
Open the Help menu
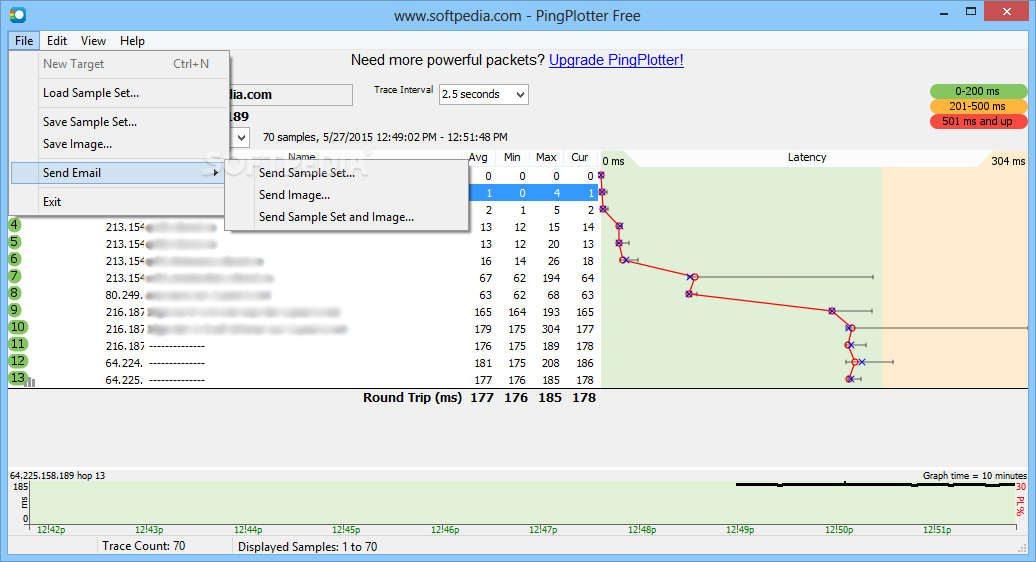pyautogui.click(x=132, y=40)
